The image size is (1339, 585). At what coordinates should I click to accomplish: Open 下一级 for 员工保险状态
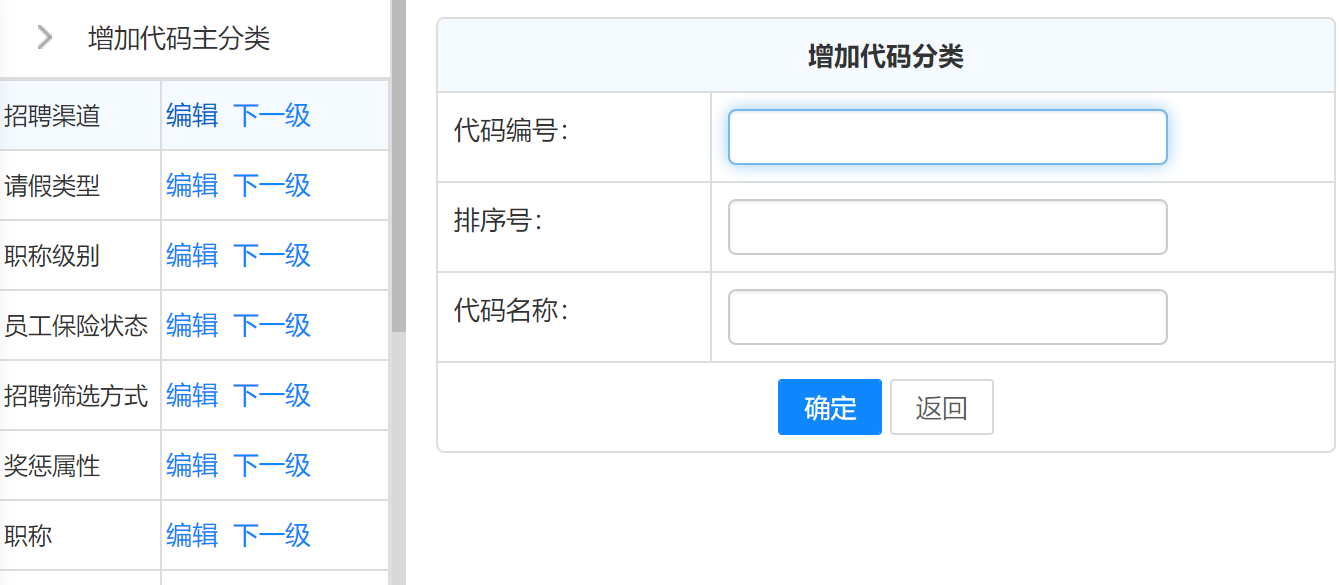click(x=272, y=326)
